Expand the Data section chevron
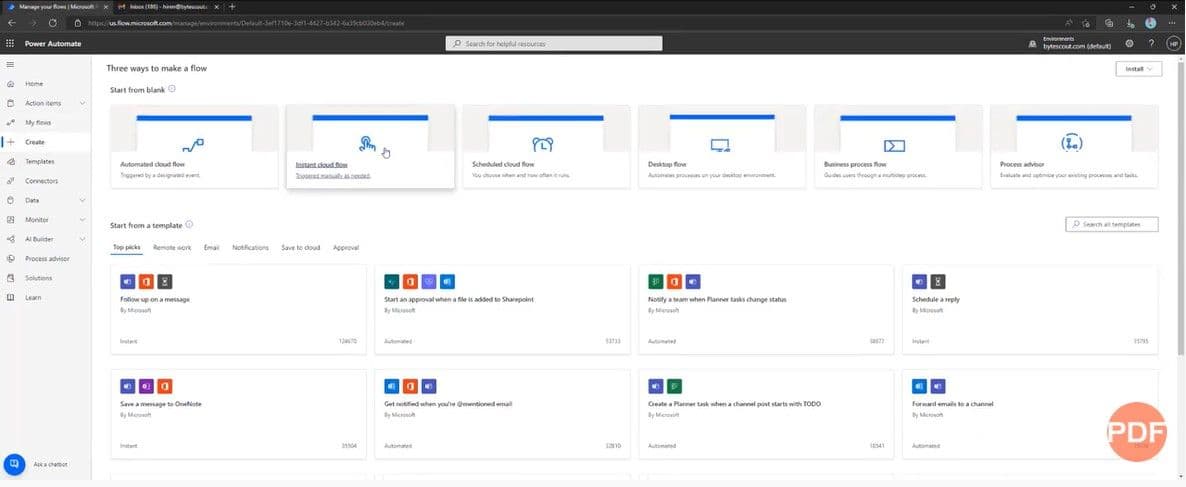1186x487 pixels. [83, 200]
